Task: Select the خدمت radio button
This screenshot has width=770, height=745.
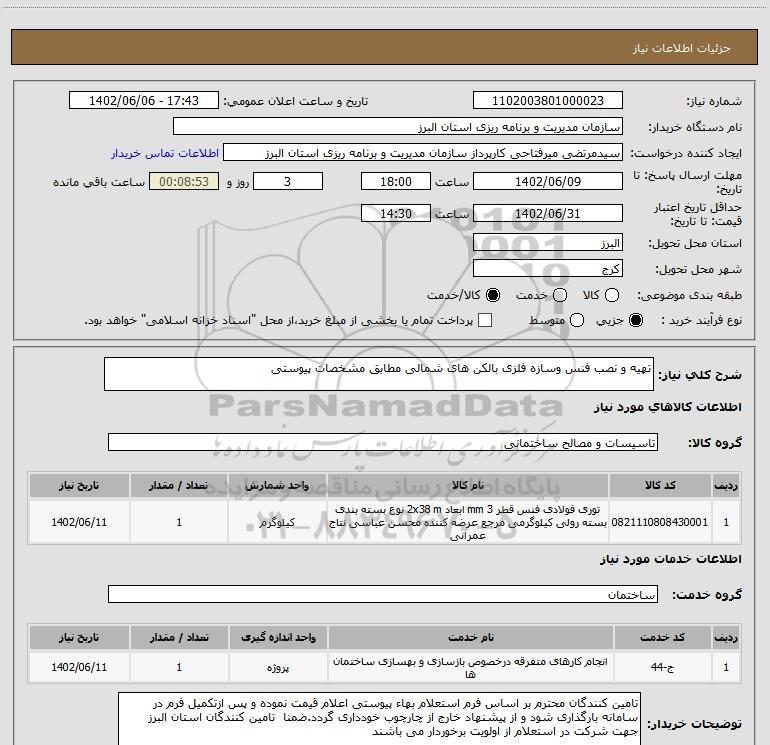Action: [560, 295]
